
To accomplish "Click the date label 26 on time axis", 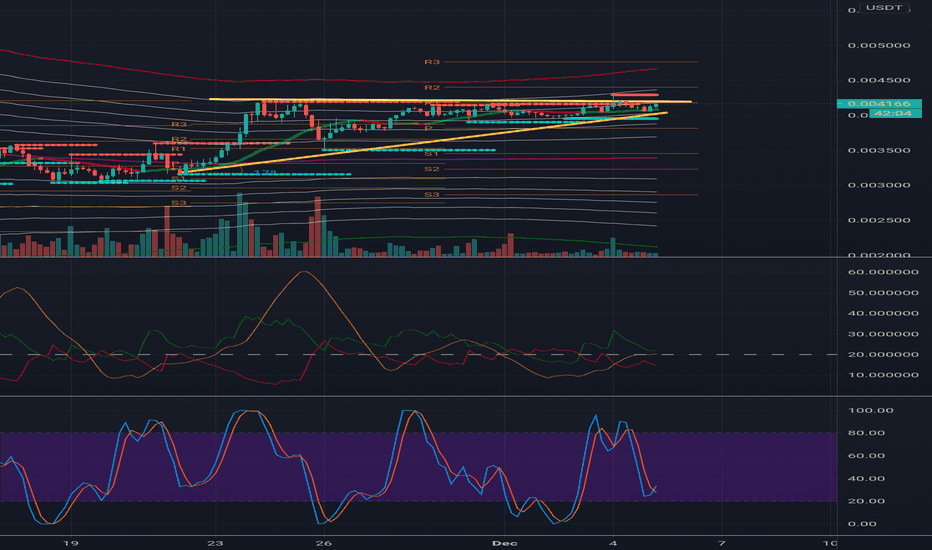I will (323, 543).
